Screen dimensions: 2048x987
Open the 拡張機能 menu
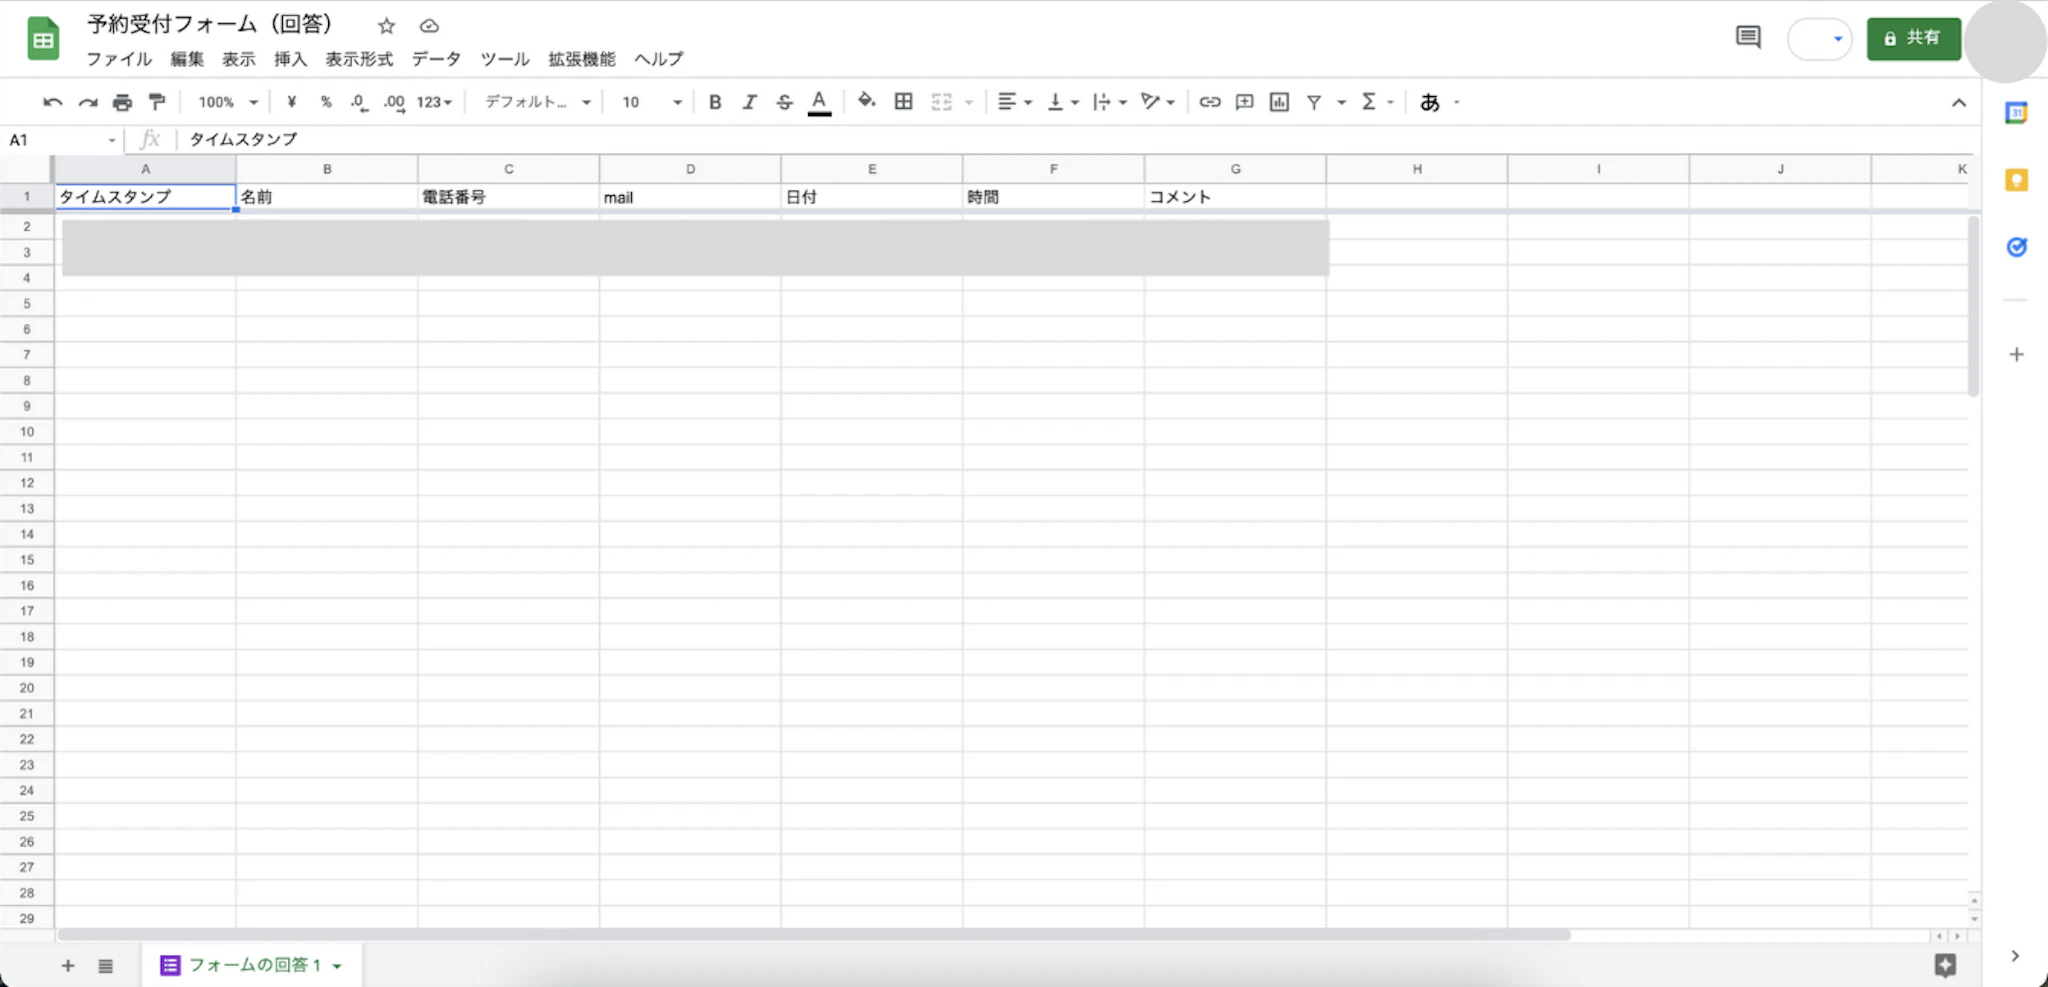[x=580, y=59]
